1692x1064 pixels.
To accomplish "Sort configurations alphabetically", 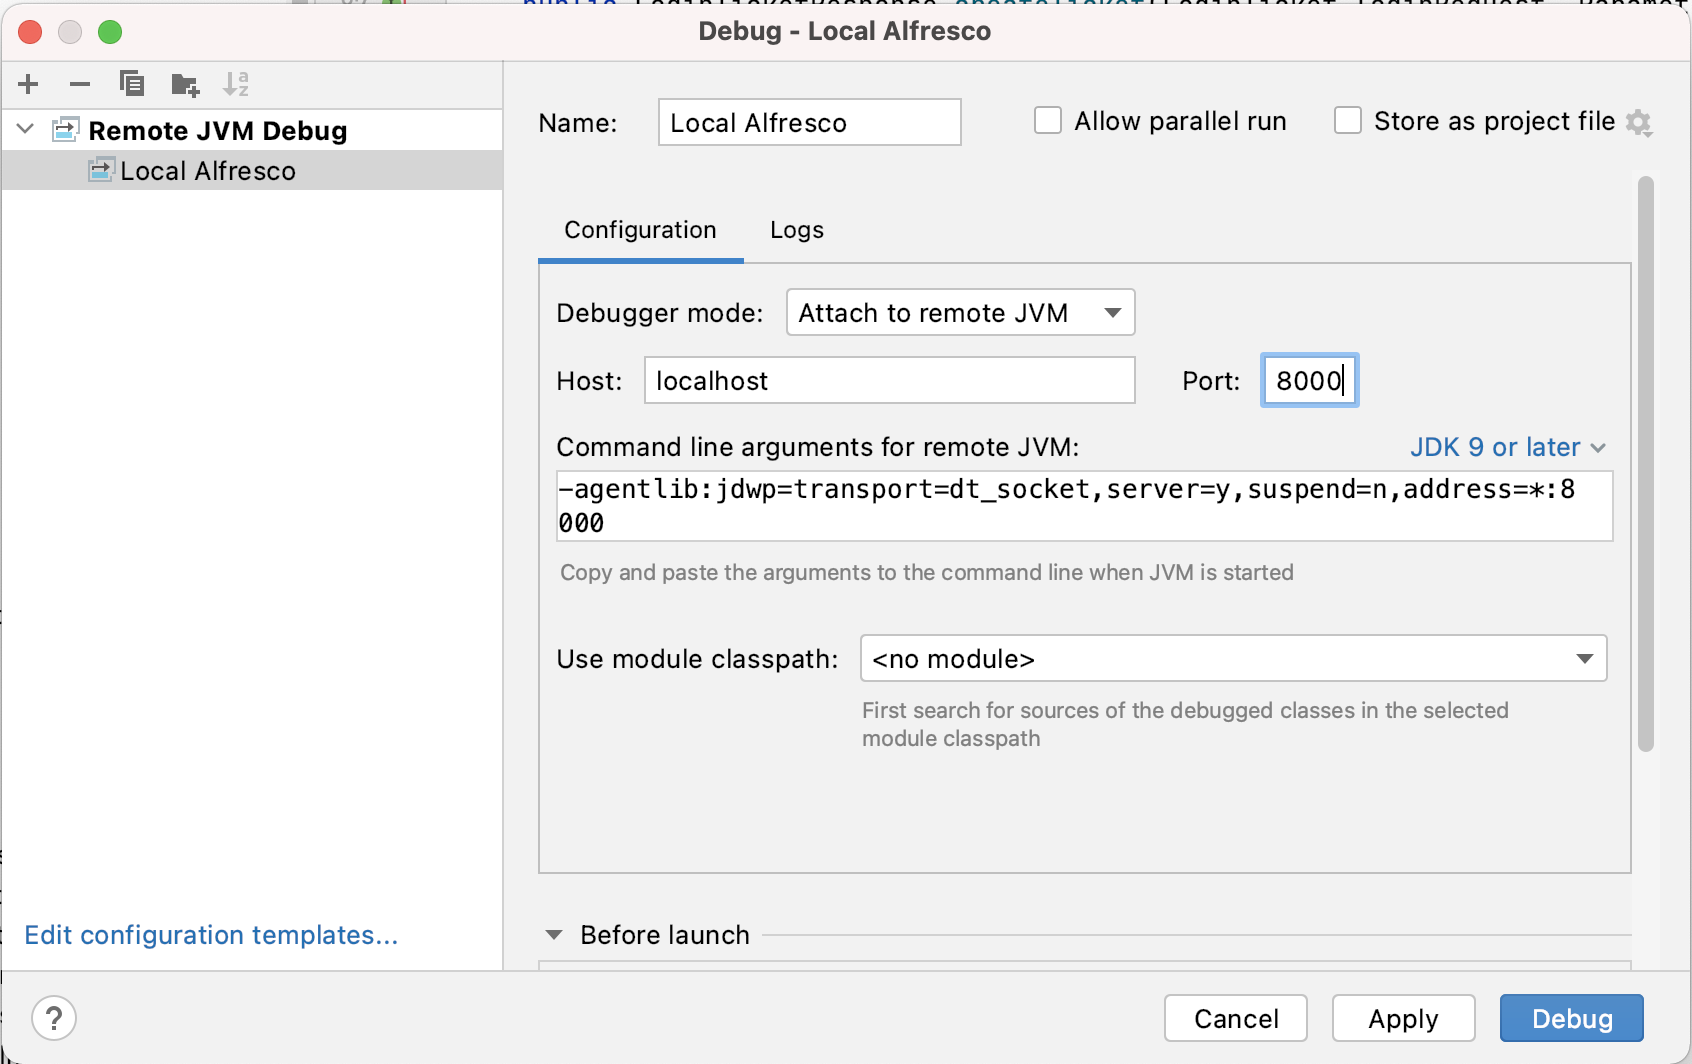I will tap(236, 84).
